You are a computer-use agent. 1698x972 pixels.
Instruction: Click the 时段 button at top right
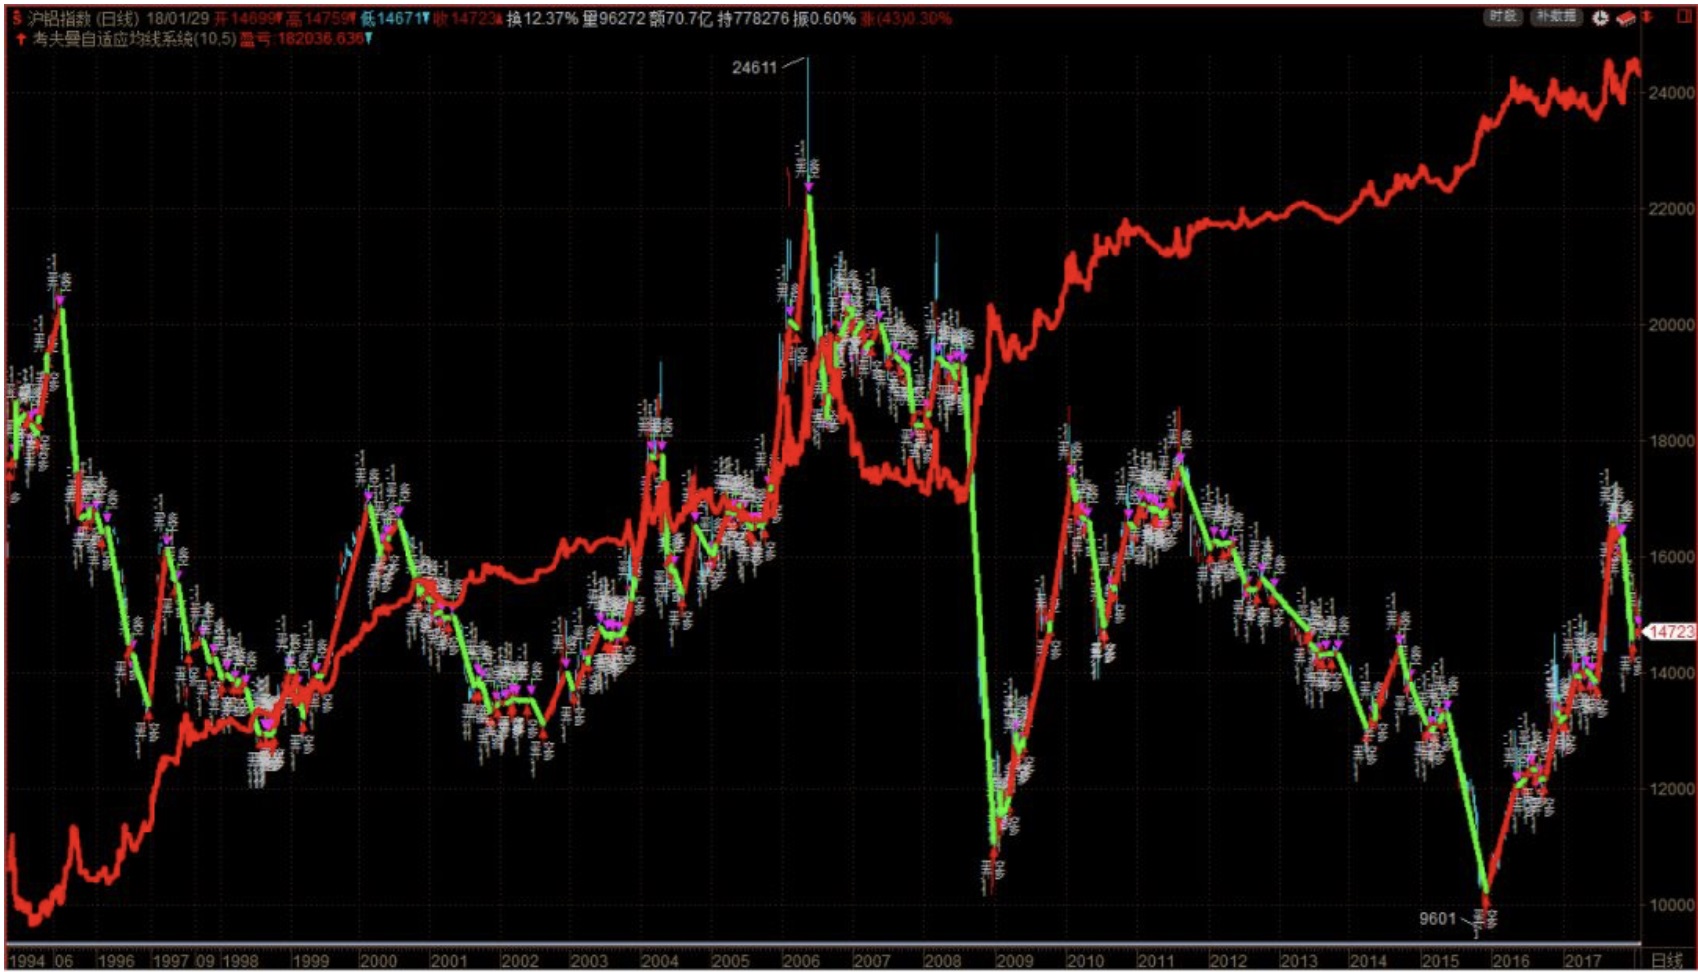(x=1503, y=17)
